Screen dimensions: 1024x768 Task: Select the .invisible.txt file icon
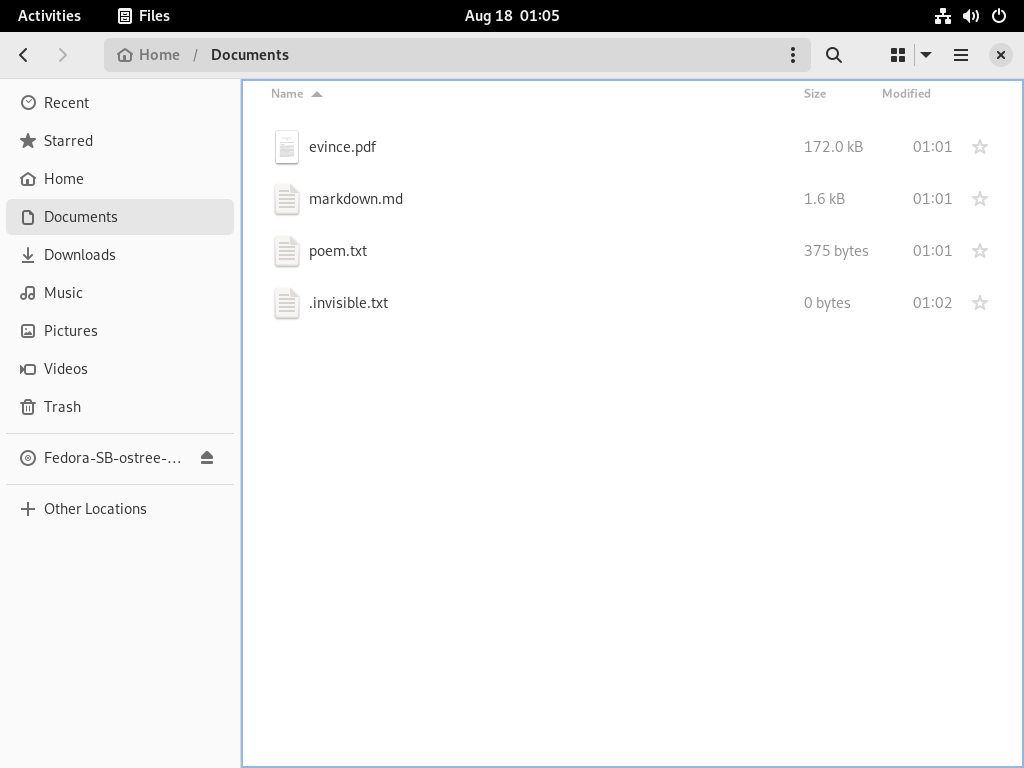pyautogui.click(x=287, y=304)
